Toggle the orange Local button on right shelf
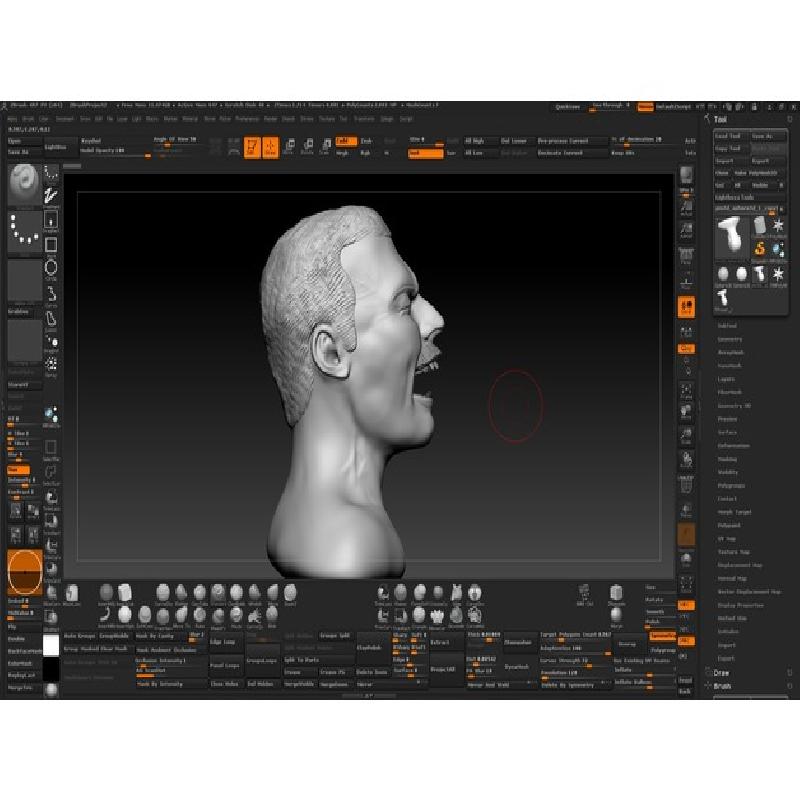 pyautogui.click(x=686, y=307)
